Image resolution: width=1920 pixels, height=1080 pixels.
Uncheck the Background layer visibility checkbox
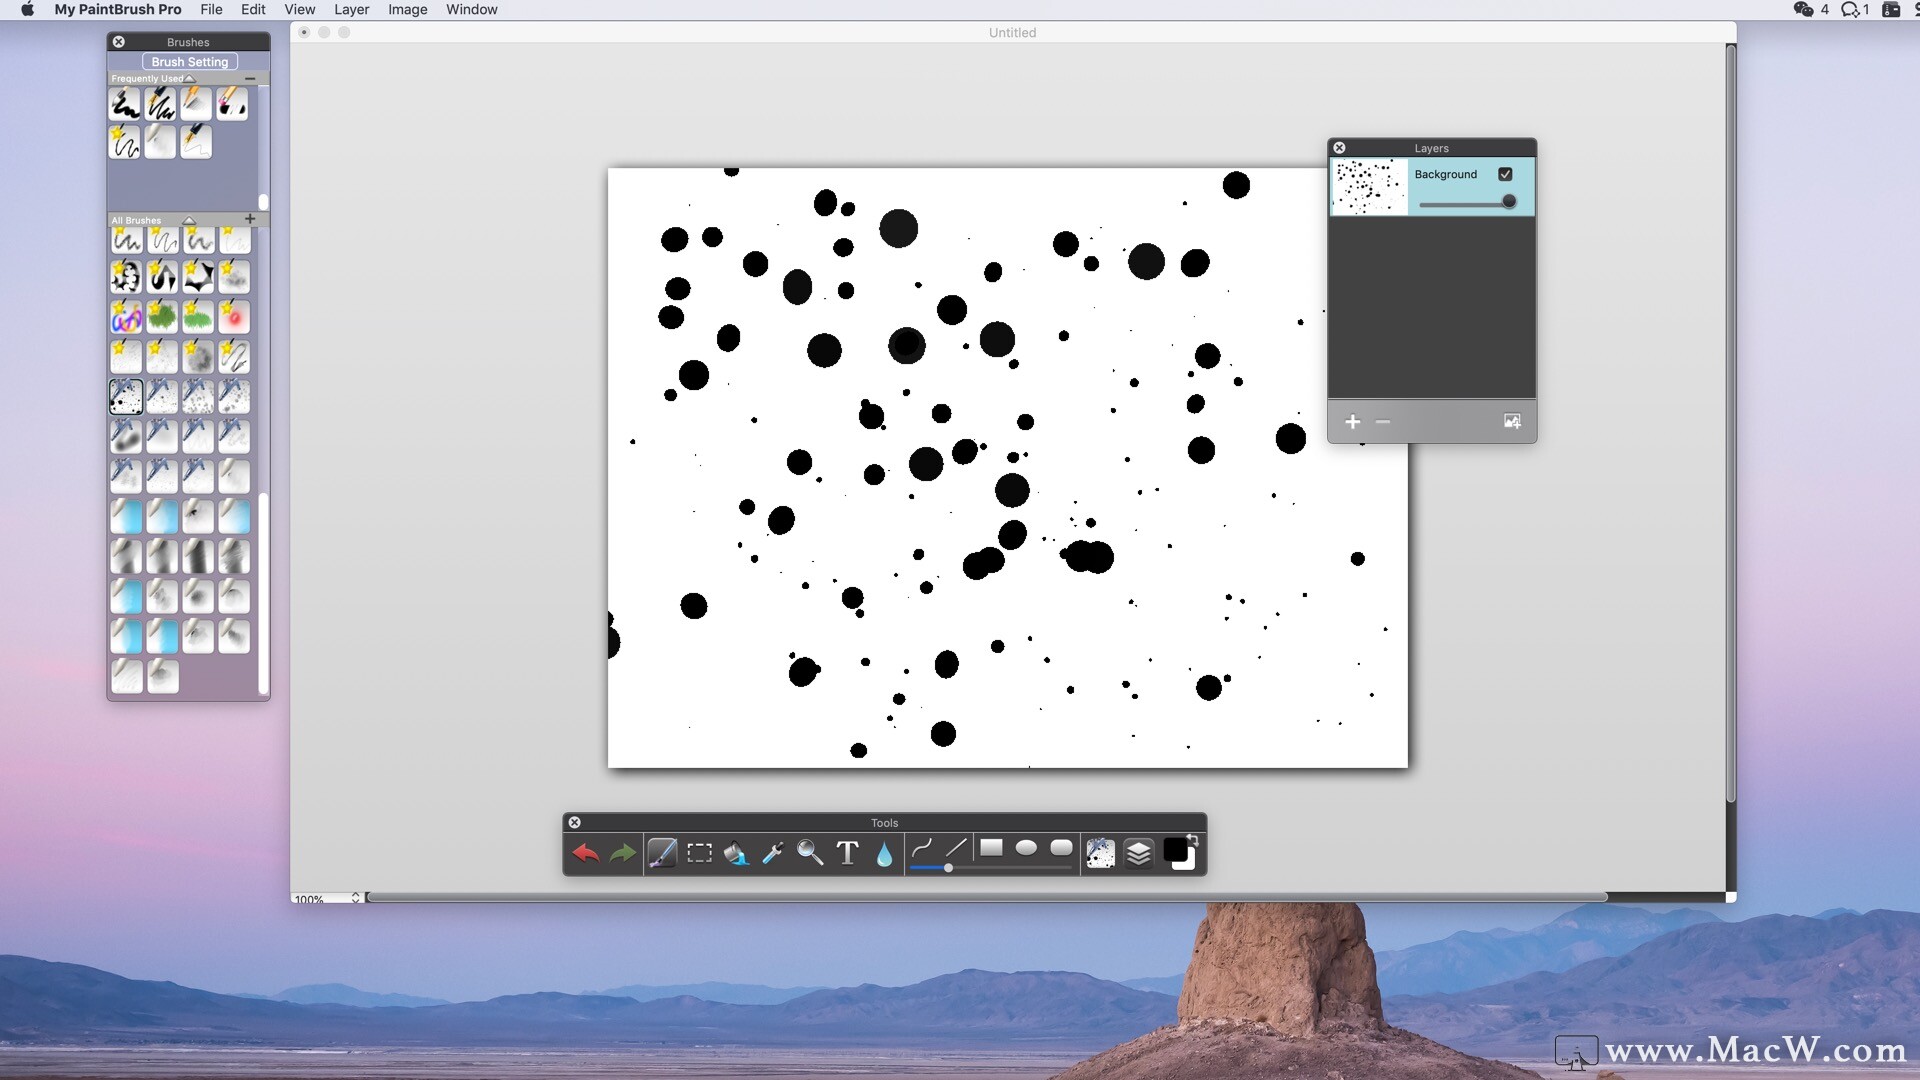click(x=1505, y=174)
